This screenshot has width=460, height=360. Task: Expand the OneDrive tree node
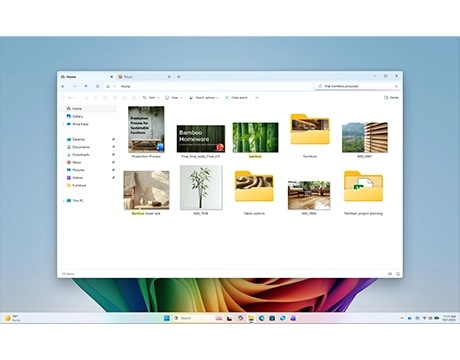63,124
